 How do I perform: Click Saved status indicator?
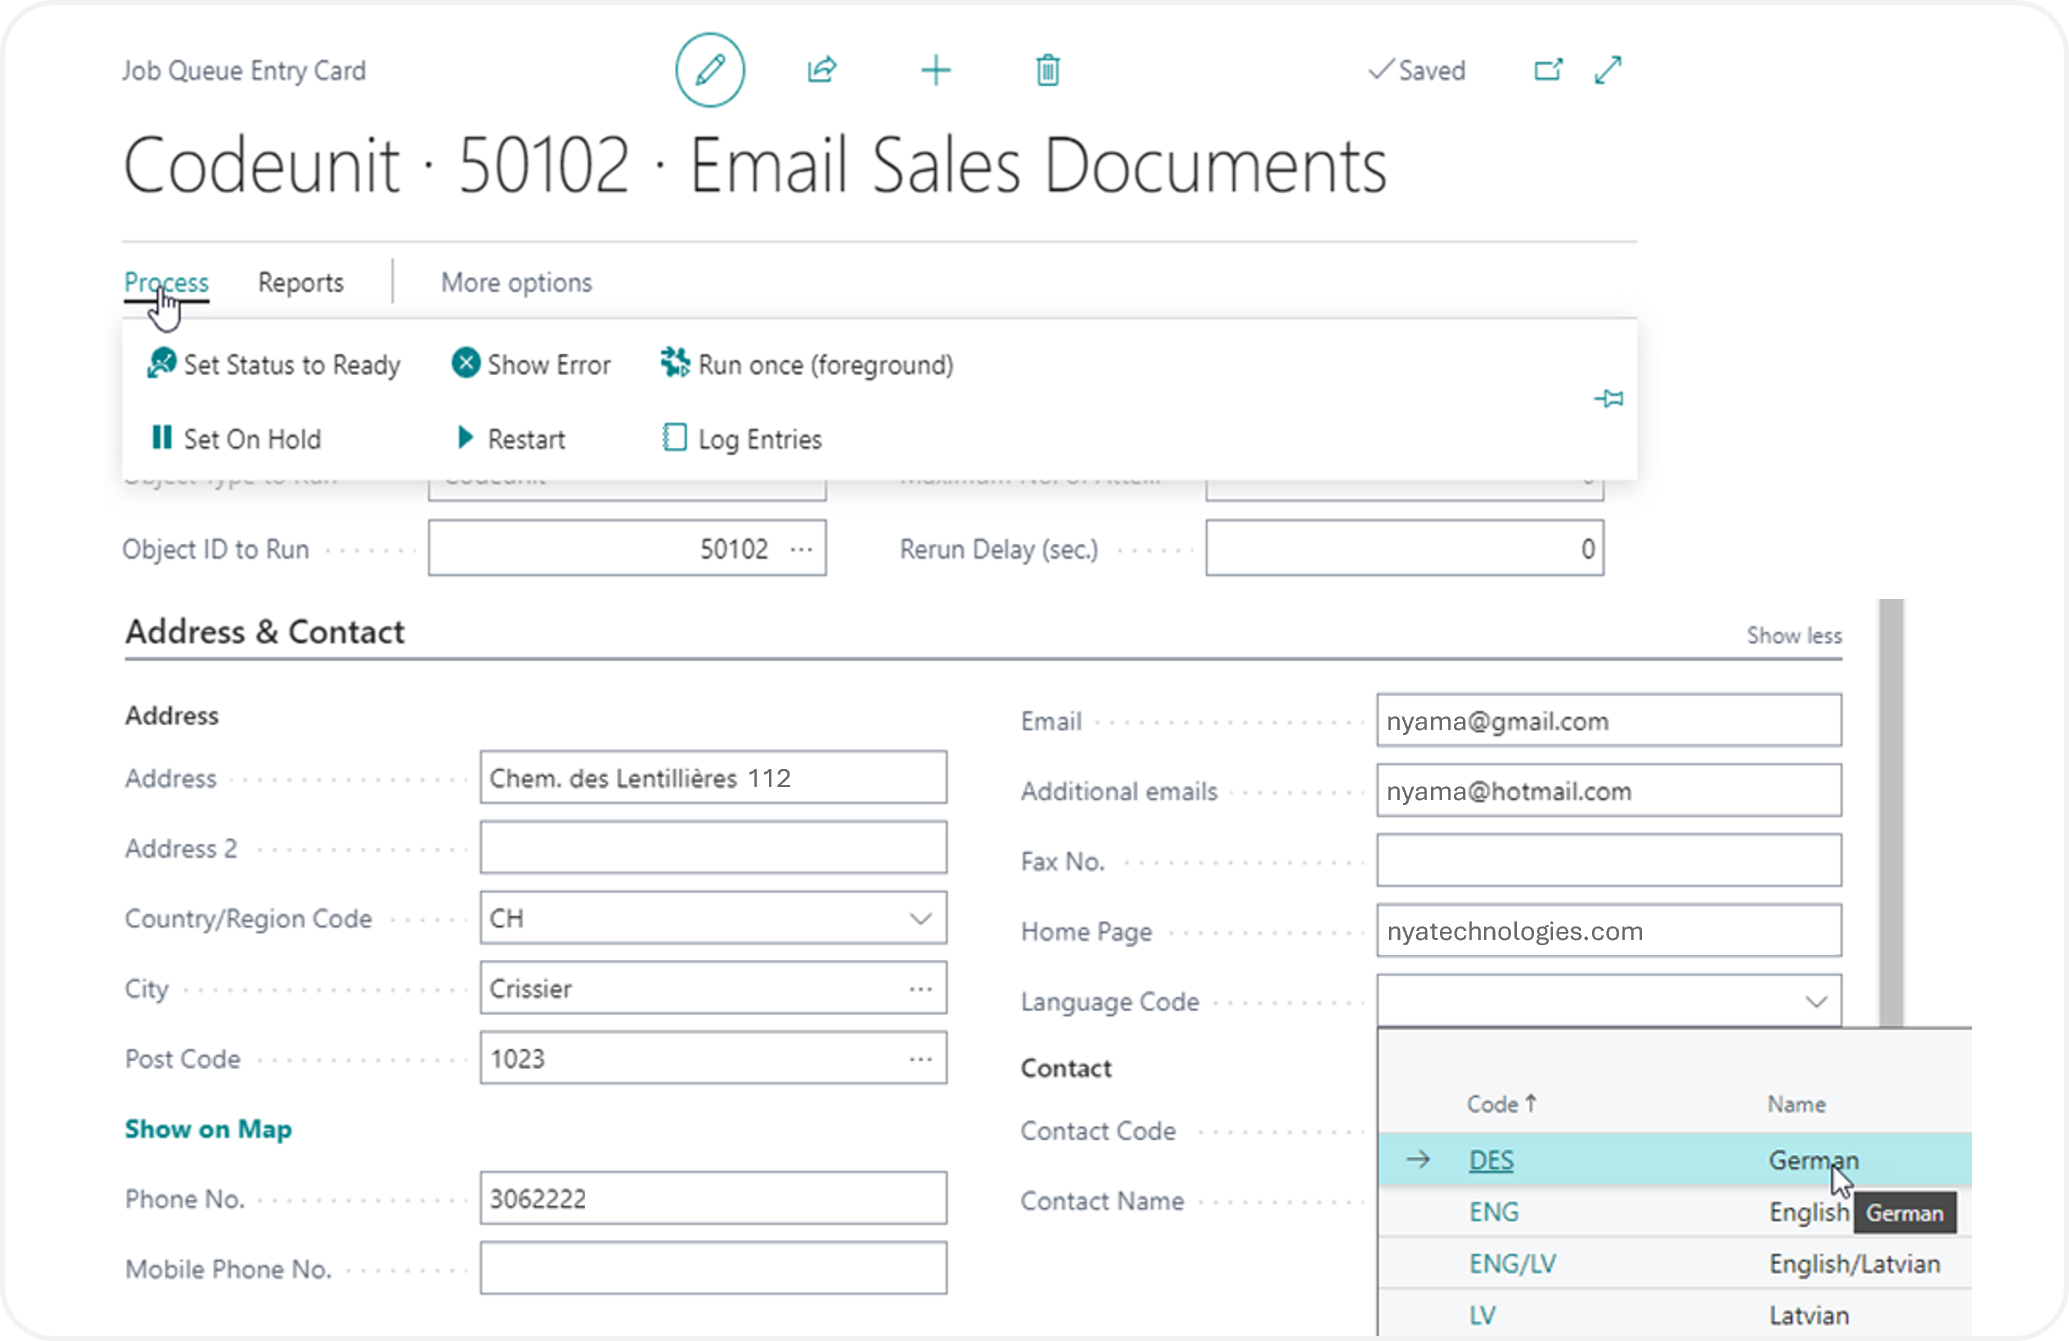point(1417,70)
